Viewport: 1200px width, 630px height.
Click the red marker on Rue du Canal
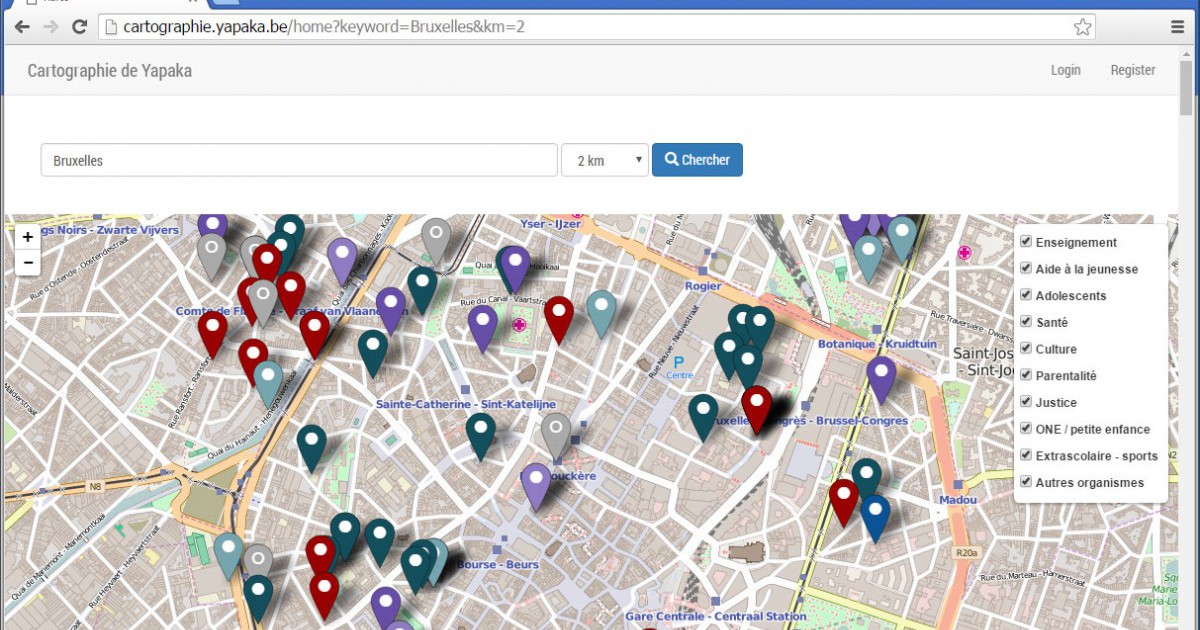pos(559,319)
